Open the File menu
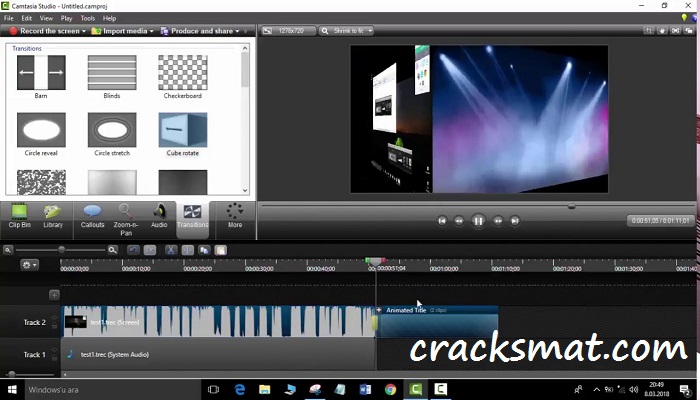This screenshot has height=400, width=700. pos(8,18)
